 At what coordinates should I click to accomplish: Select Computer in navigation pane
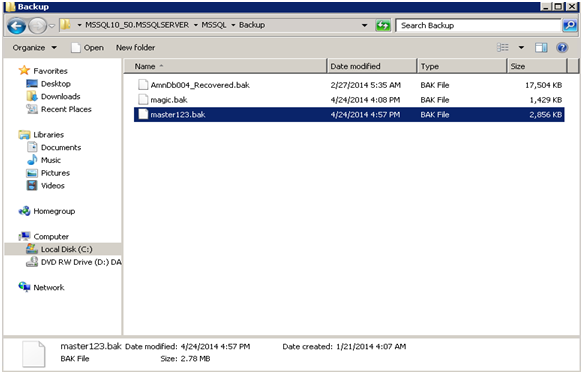(44, 236)
